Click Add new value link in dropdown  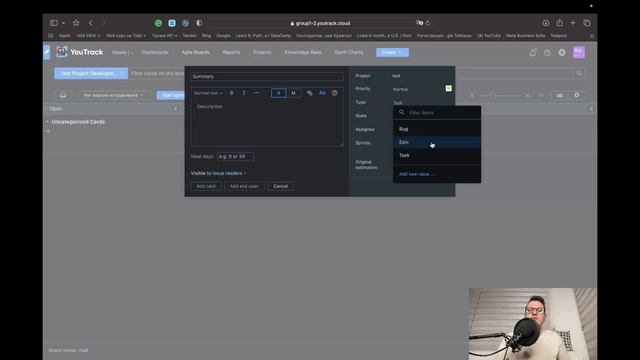point(416,174)
